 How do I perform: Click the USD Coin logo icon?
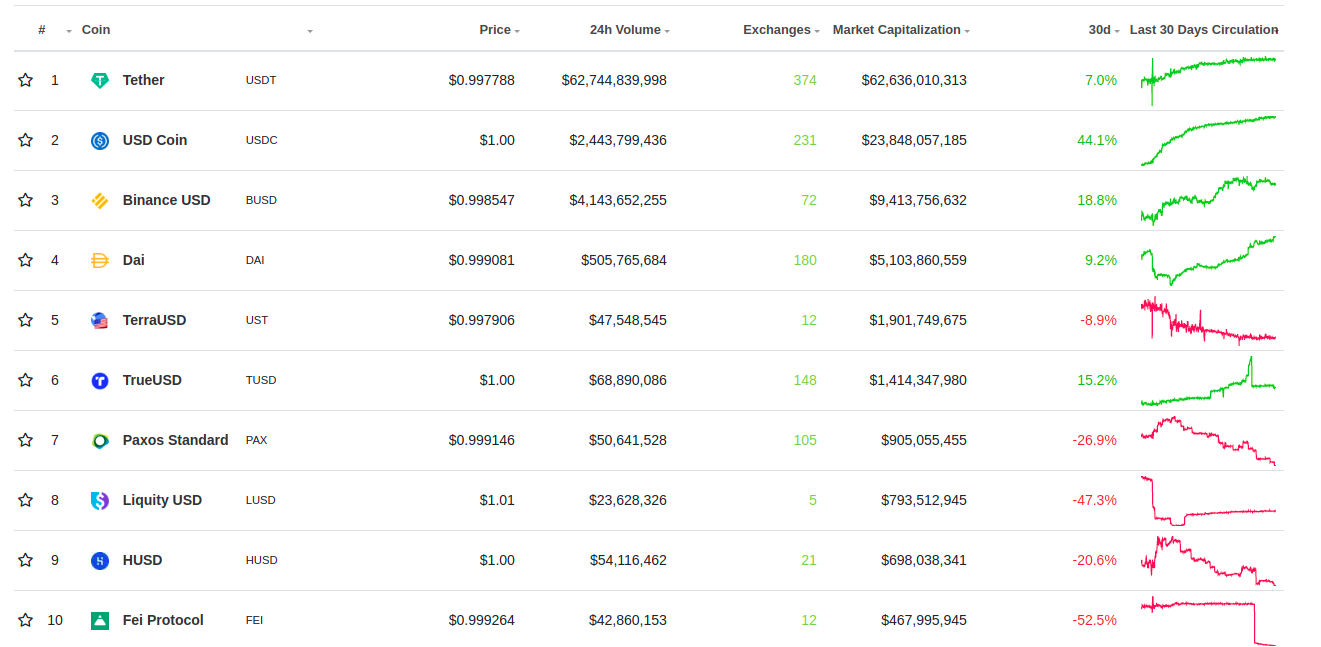[x=100, y=140]
